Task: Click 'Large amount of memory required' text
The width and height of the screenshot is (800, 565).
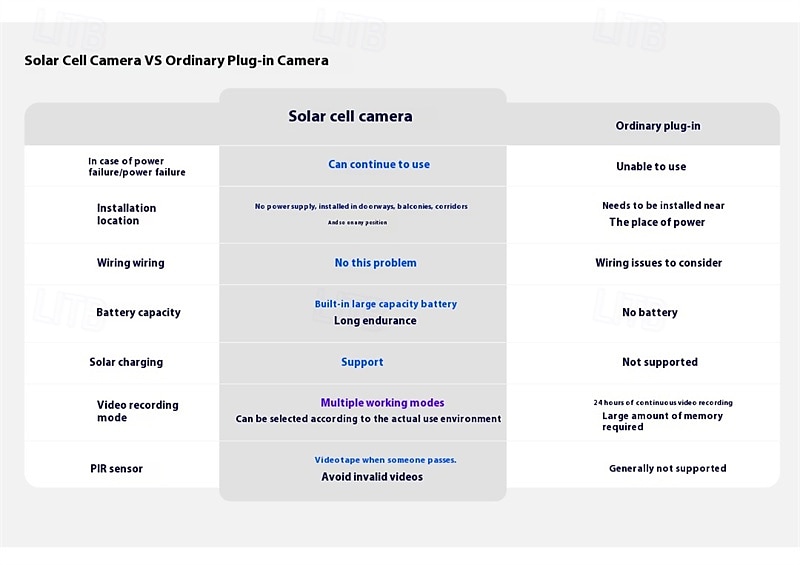Action: pyautogui.click(x=662, y=422)
